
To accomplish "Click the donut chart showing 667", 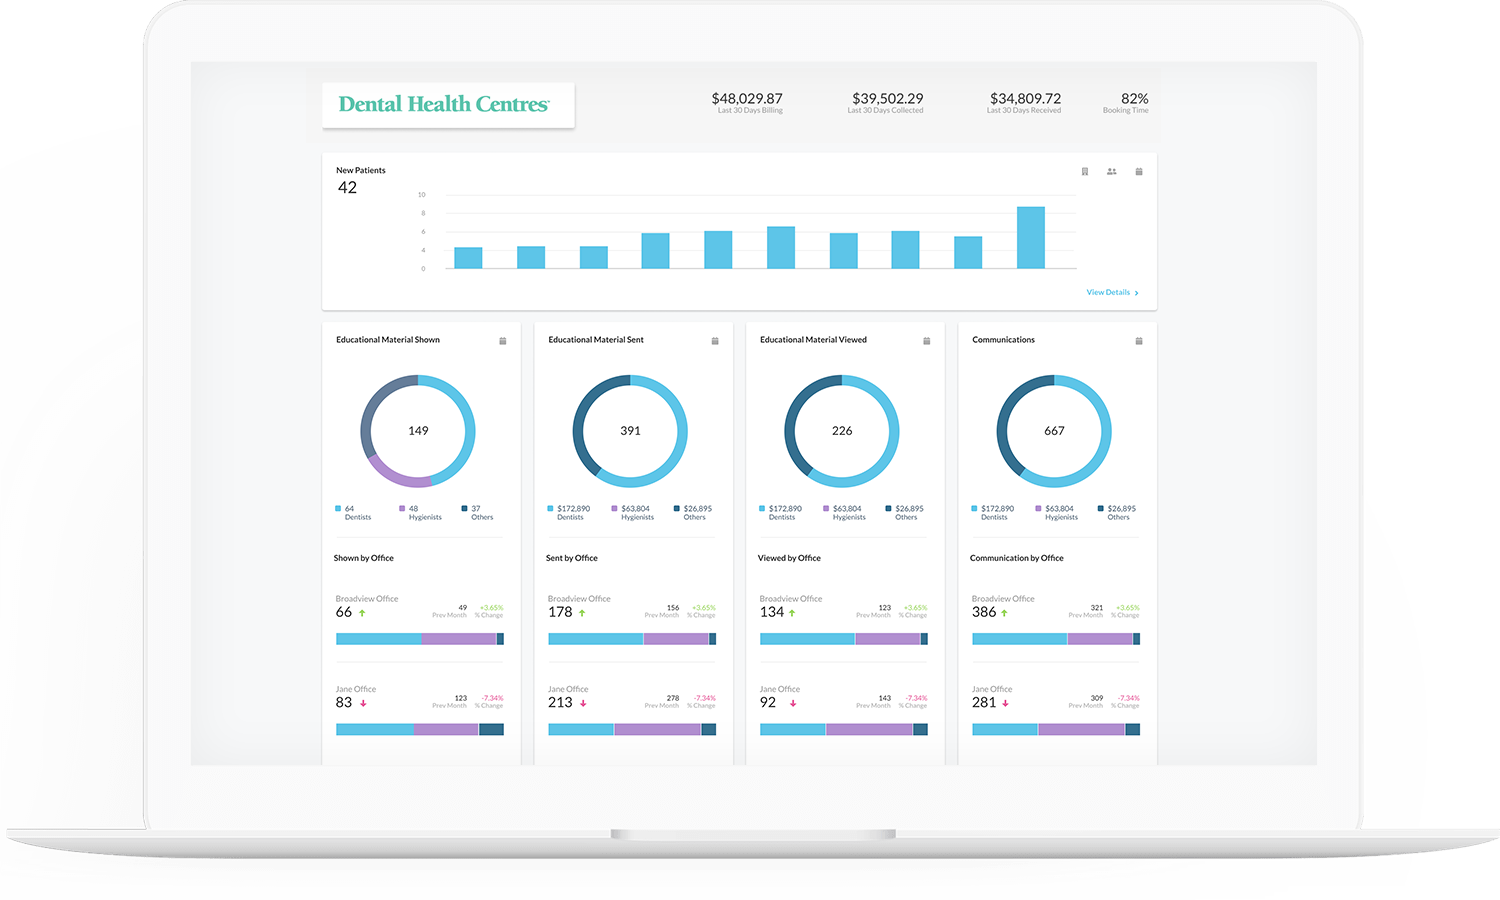I will click(1054, 431).
